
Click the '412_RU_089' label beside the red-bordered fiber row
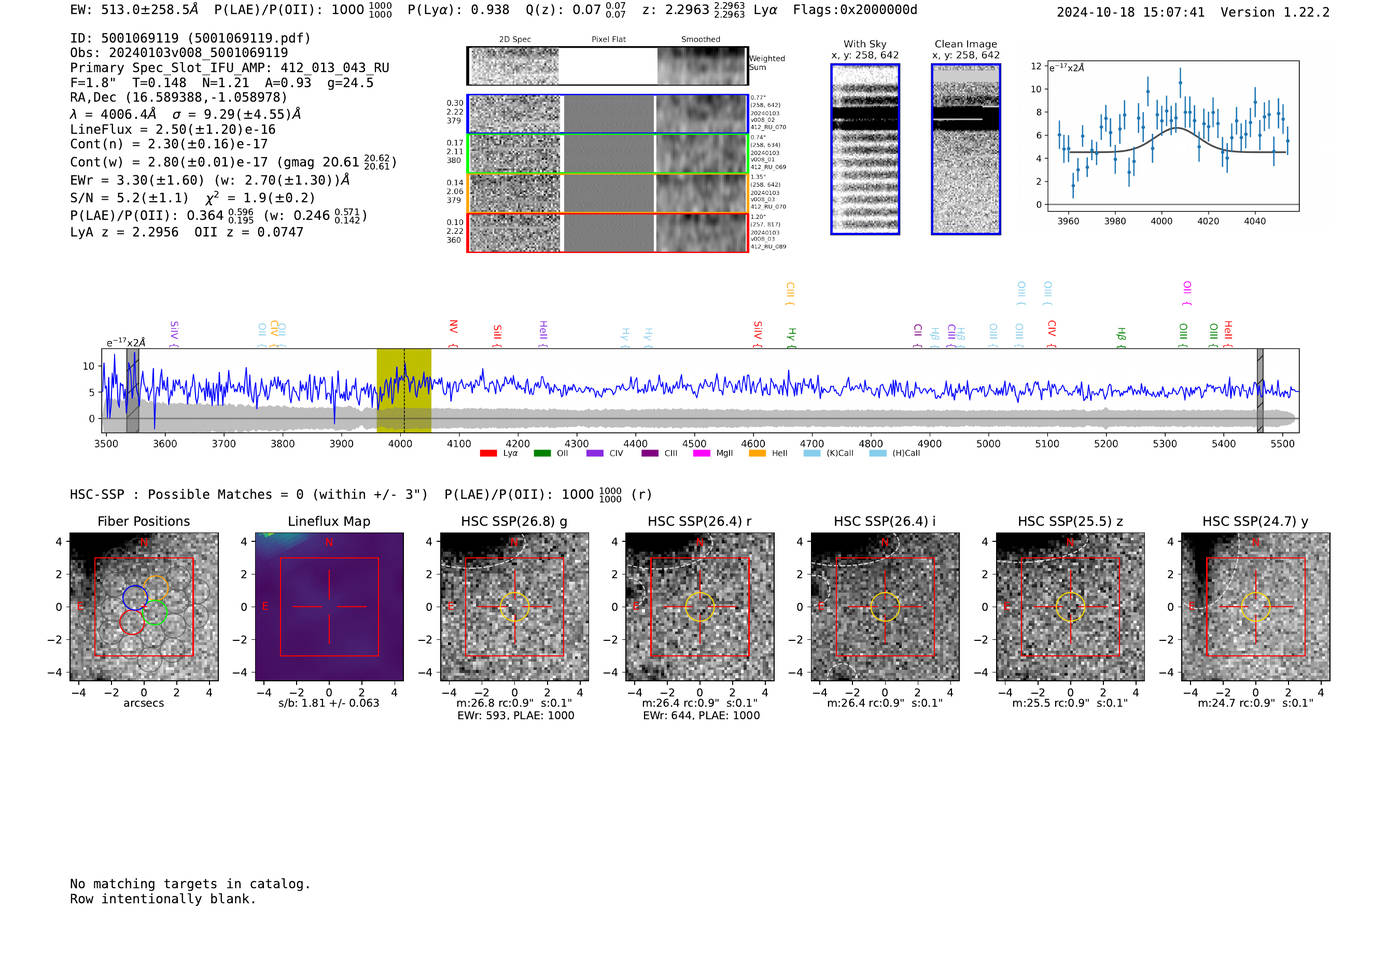(768, 246)
